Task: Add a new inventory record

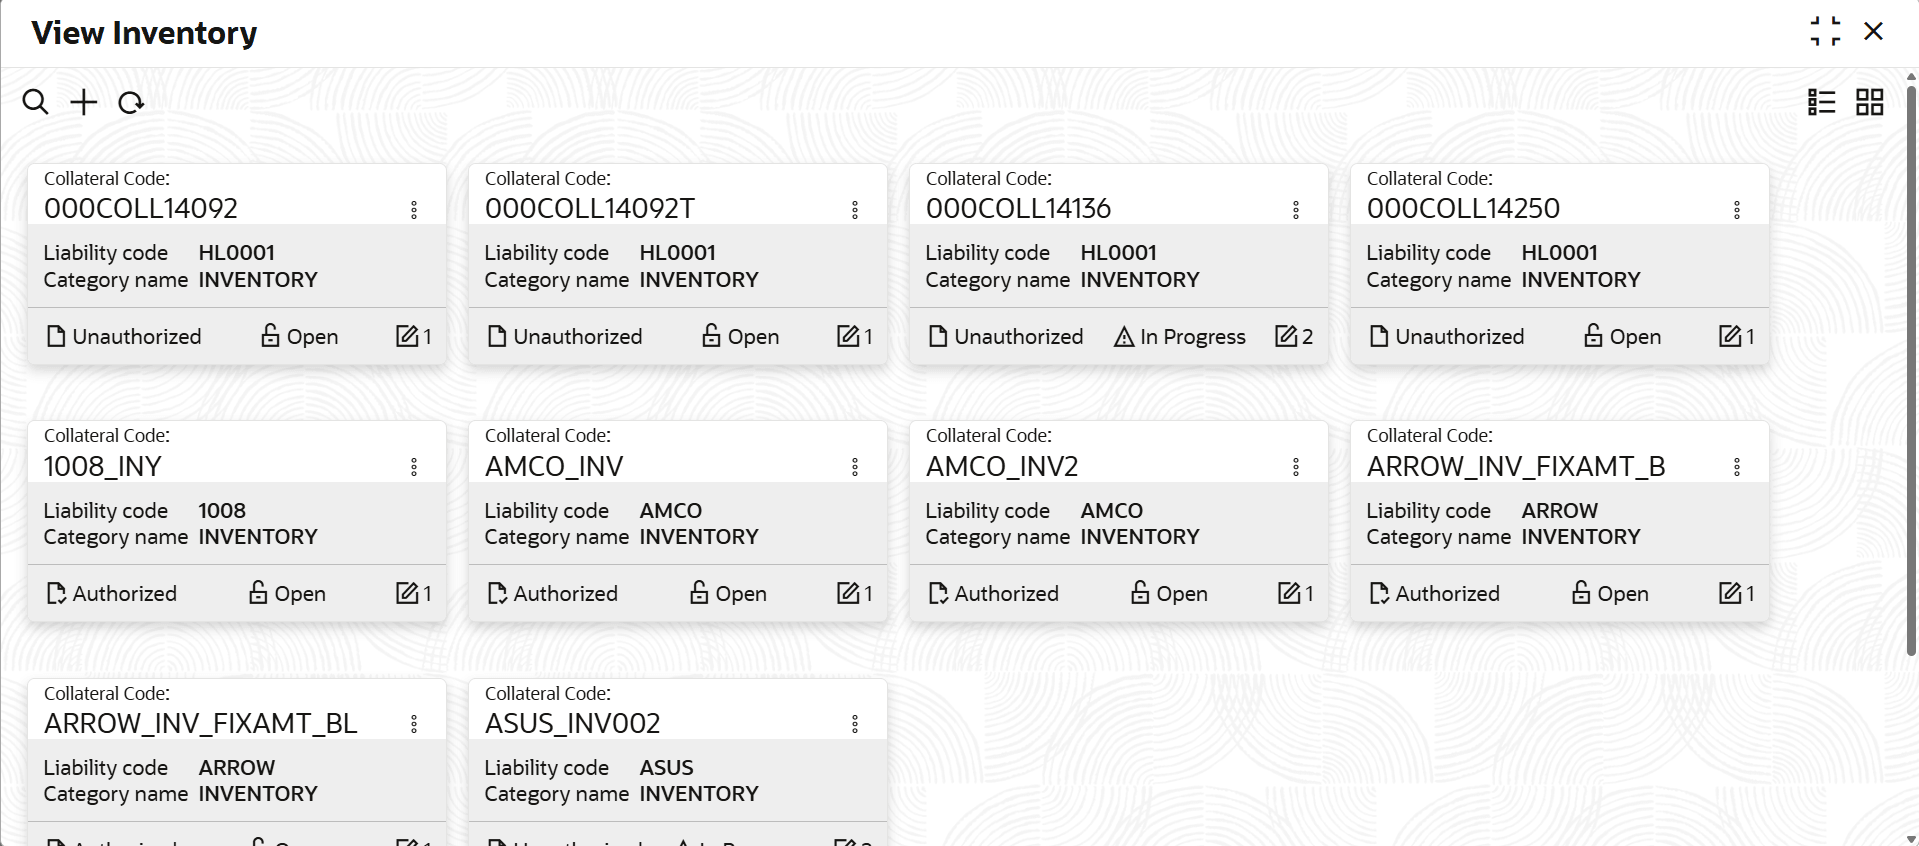Action: [x=84, y=102]
